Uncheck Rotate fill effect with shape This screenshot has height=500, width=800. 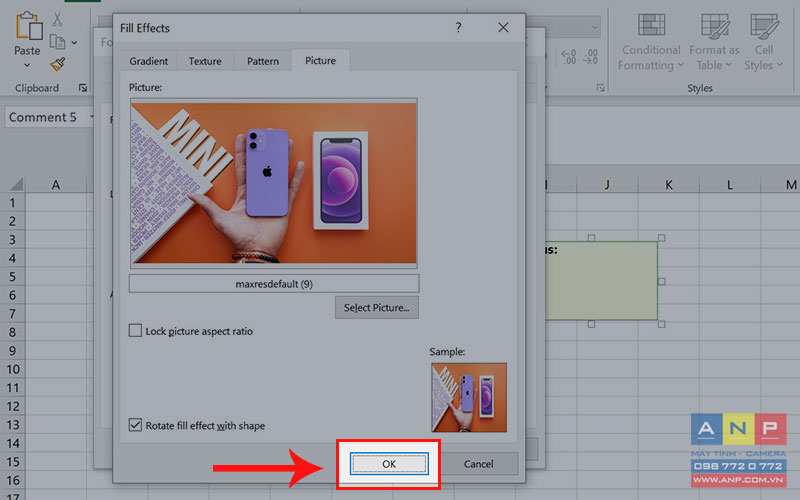[x=135, y=425]
